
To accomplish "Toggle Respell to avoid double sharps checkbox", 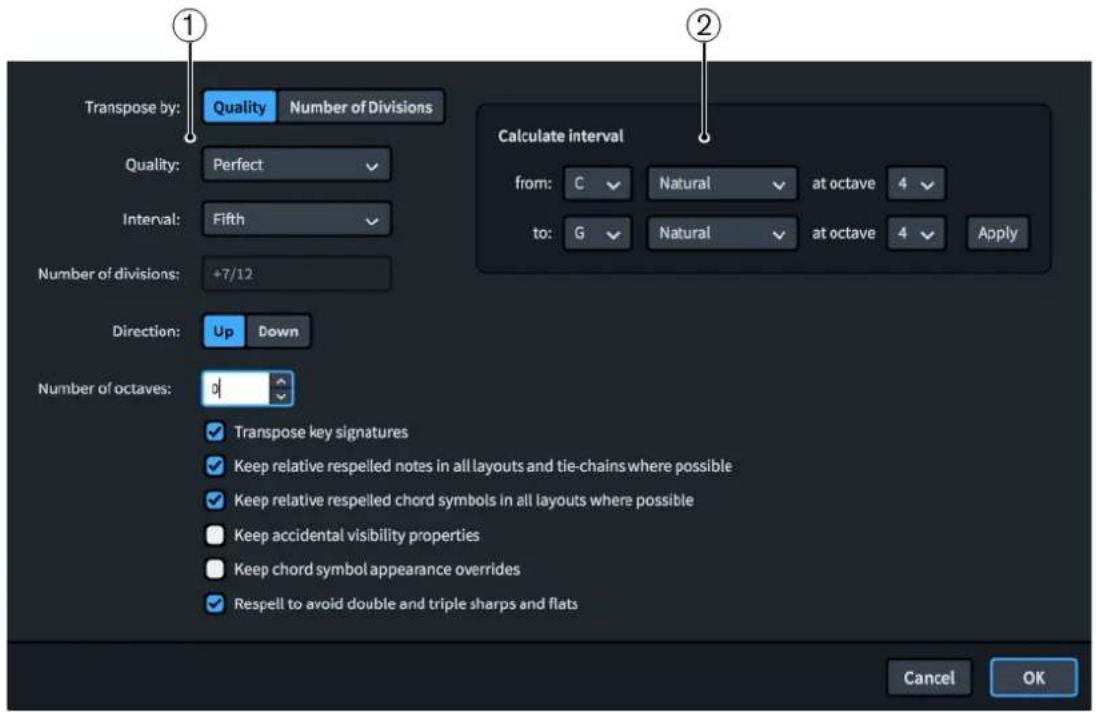I will (215, 604).
